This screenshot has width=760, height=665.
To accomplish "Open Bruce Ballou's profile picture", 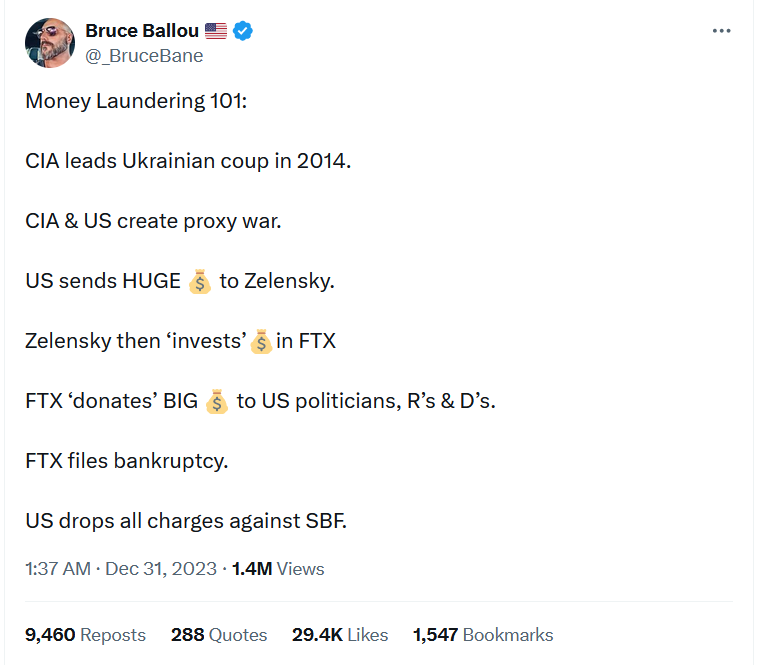I will click(50, 43).
